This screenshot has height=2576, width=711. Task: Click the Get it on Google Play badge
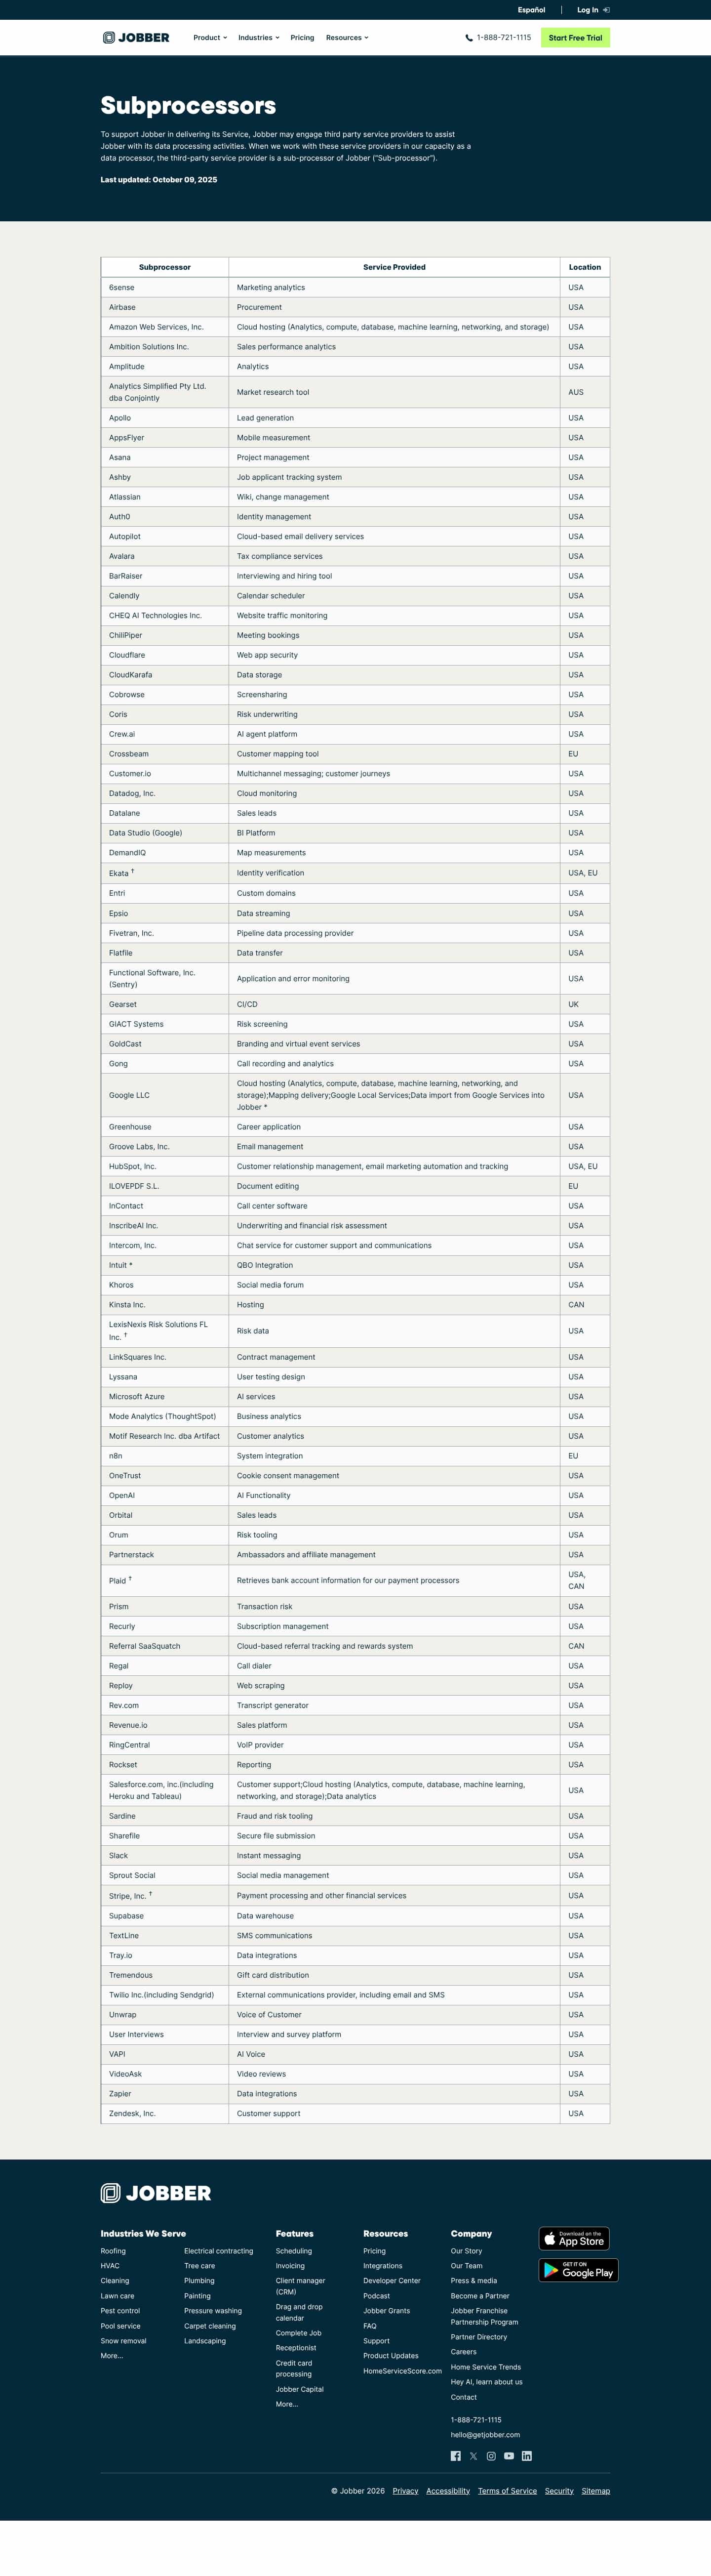(x=578, y=2270)
